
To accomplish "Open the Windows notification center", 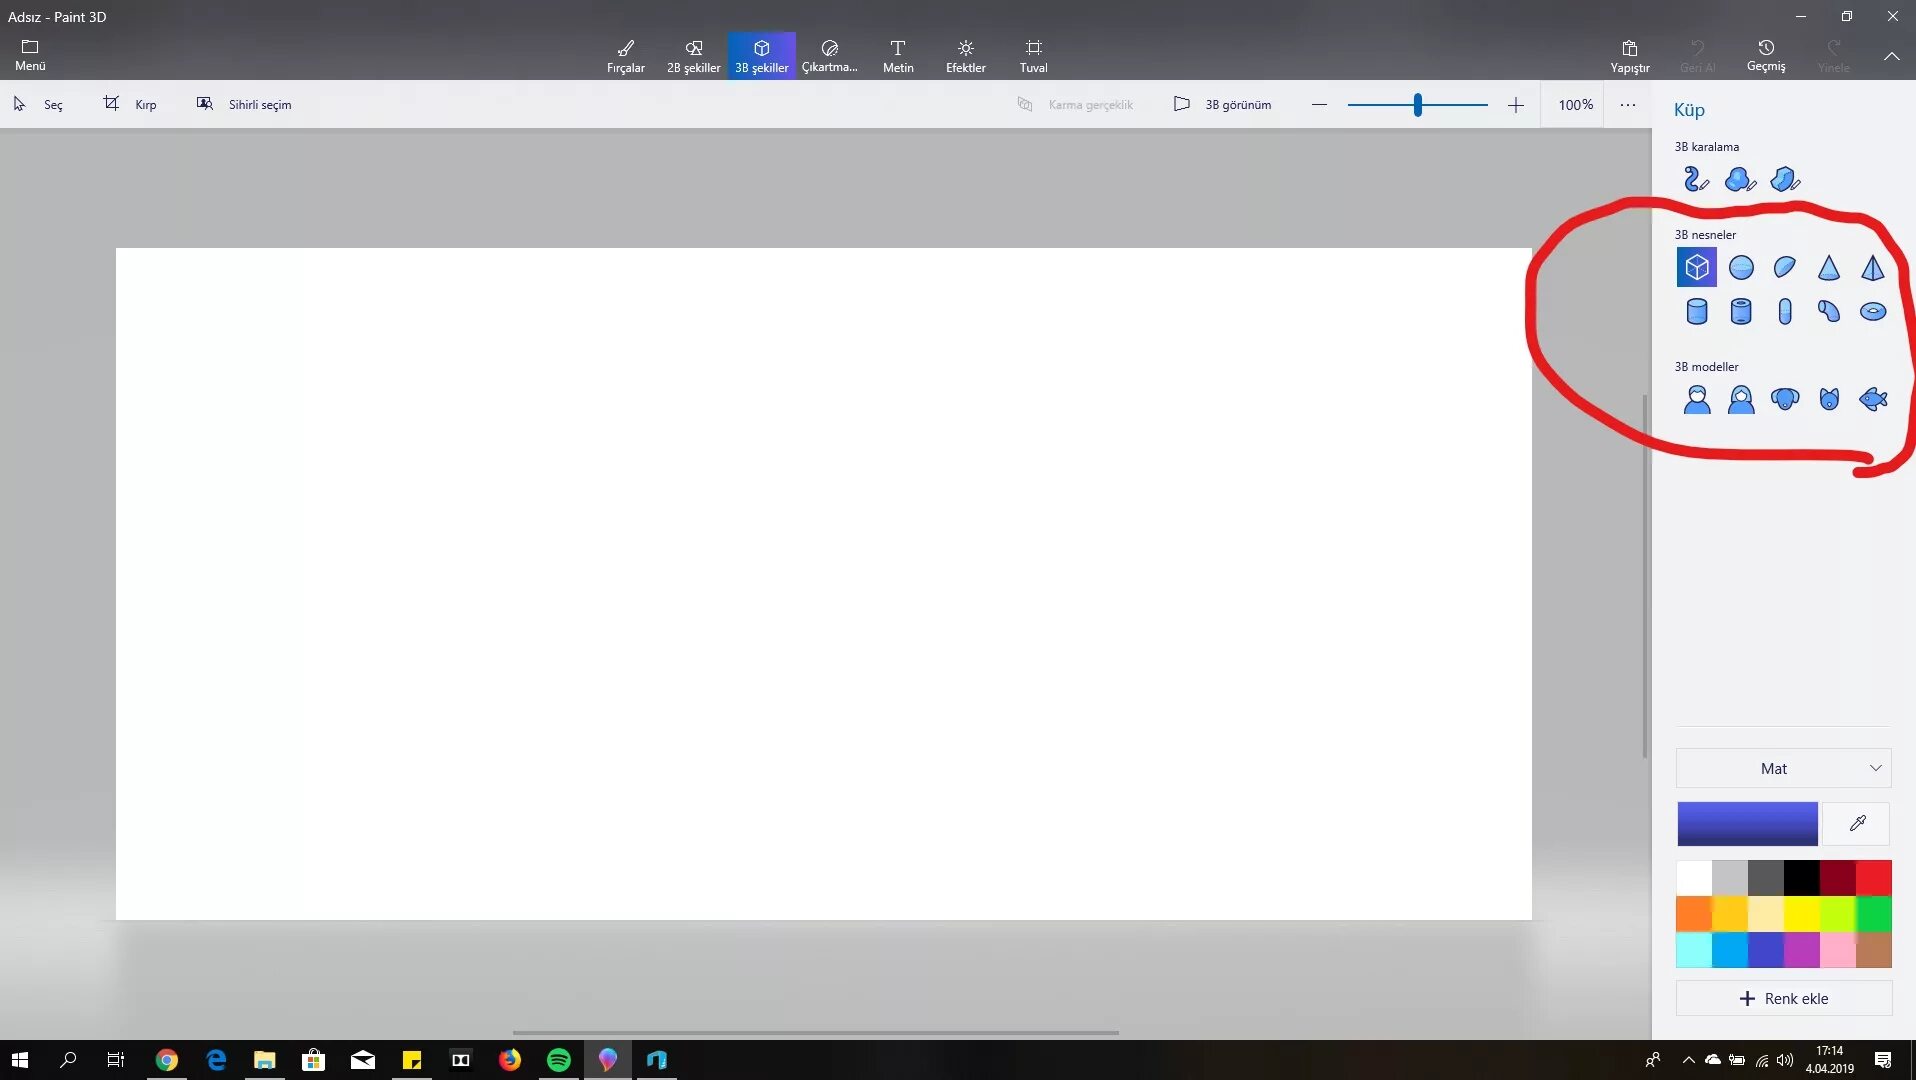I will 1883,1060.
